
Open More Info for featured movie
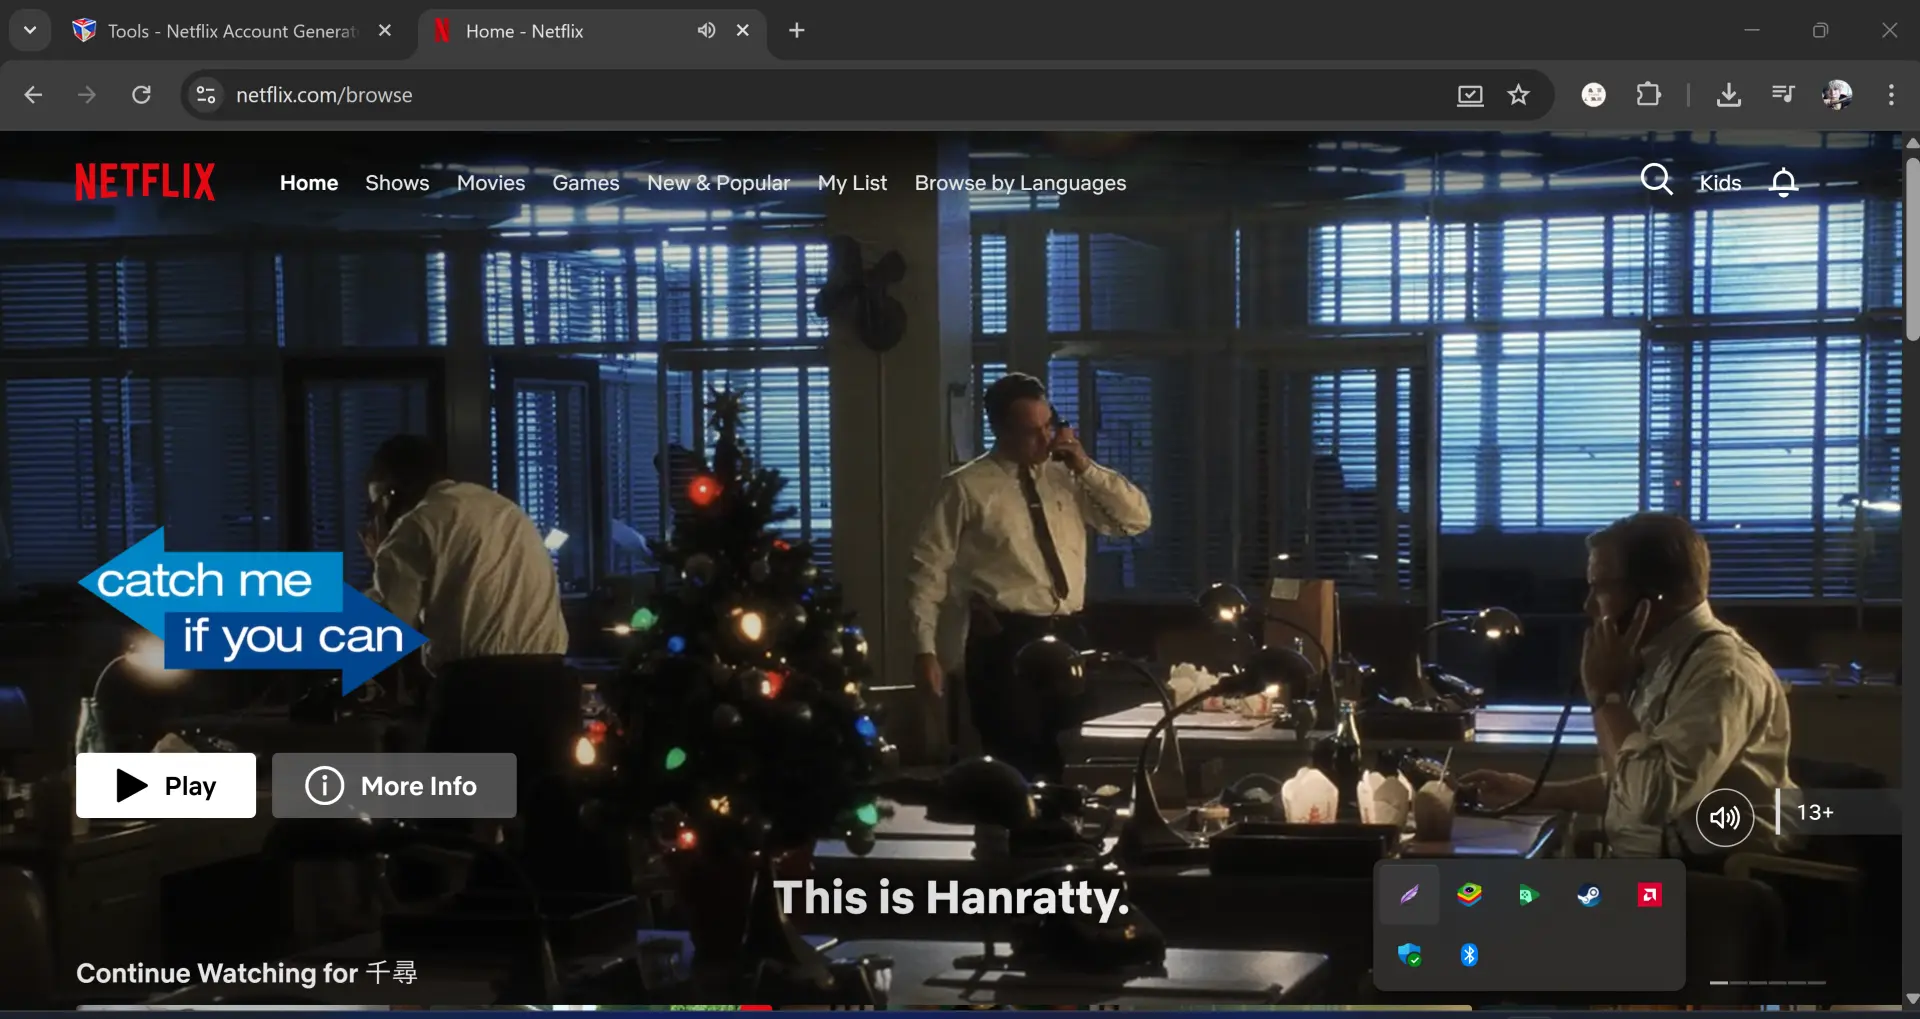coord(394,785)
